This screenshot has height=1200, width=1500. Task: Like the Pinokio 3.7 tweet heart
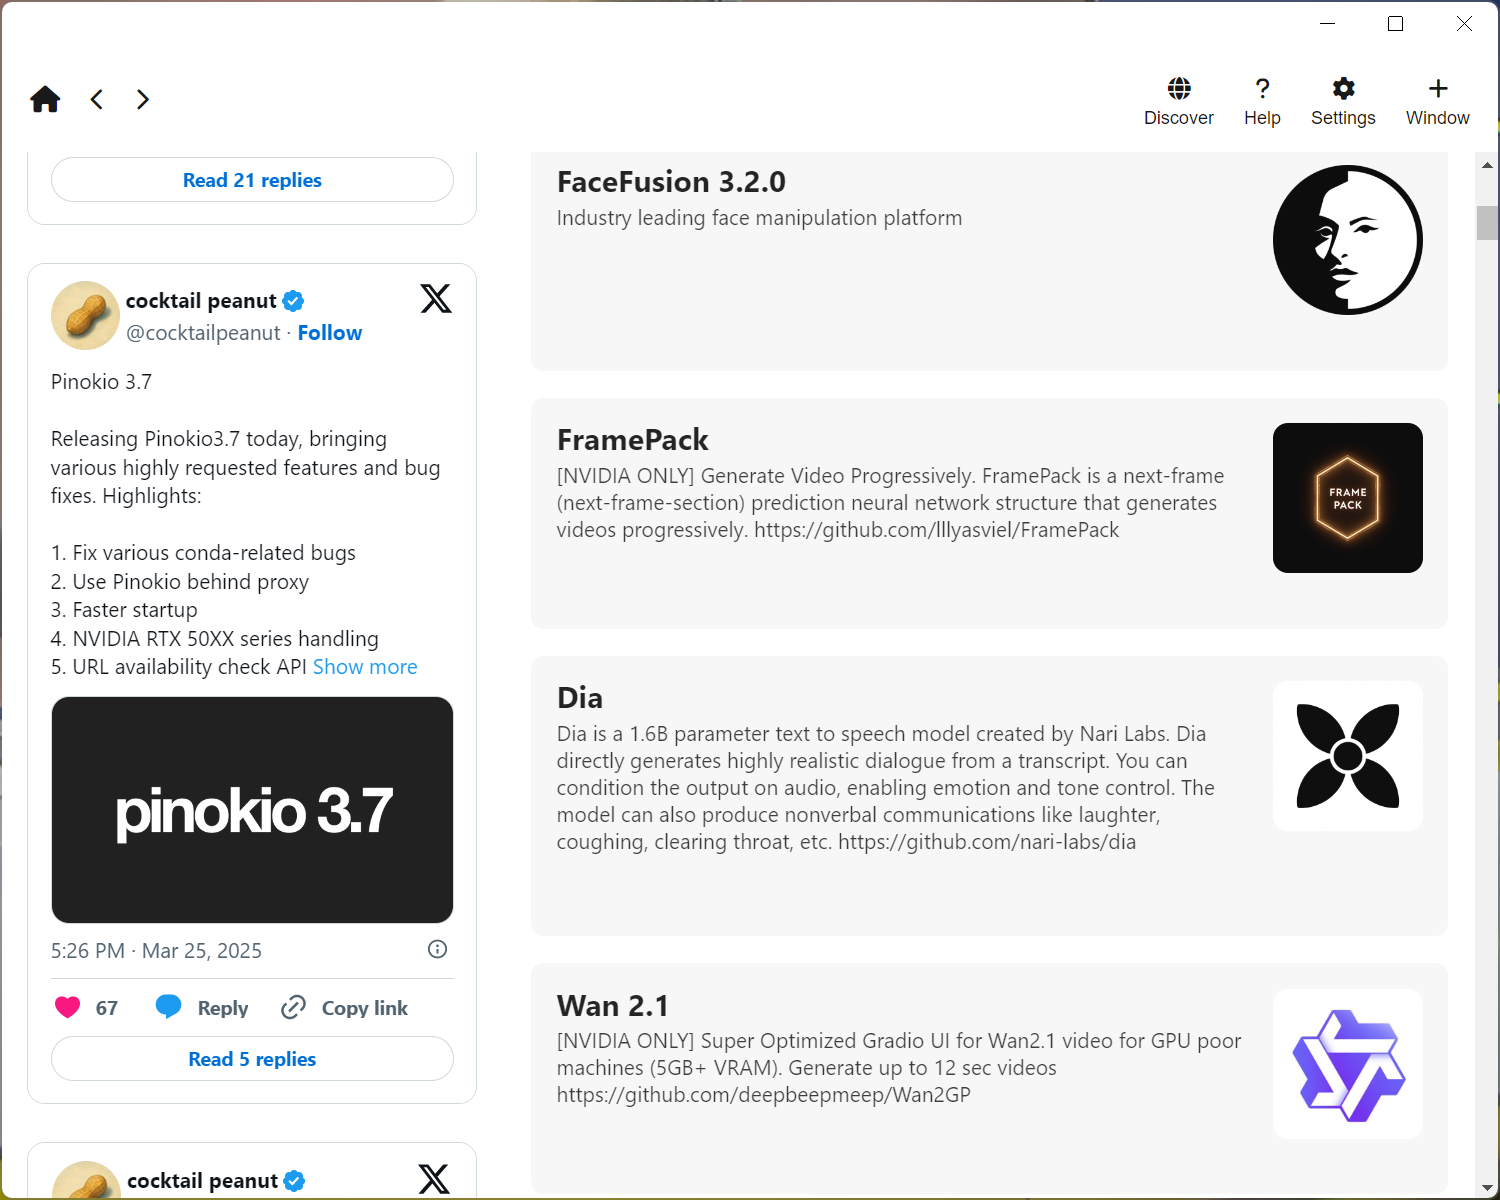click(x=68, y=1007)
